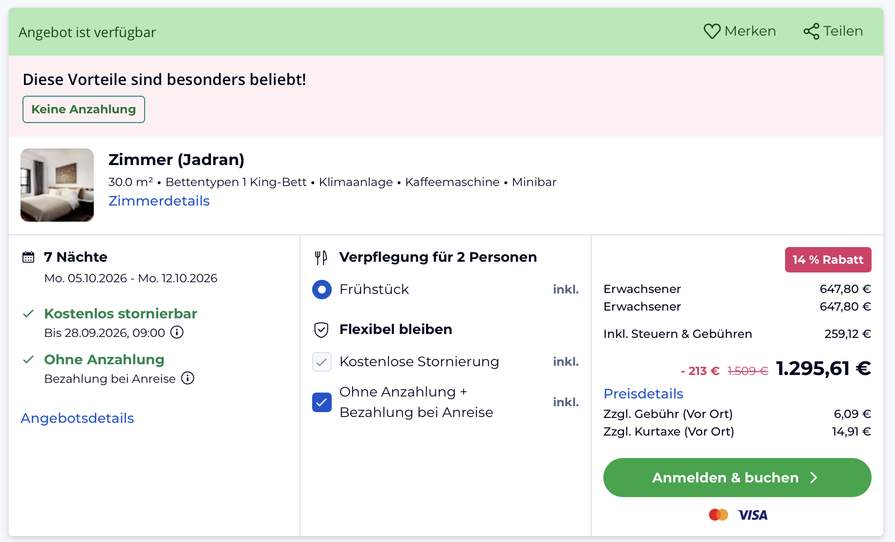Image resolution: width=895 pixels, height=542 pixels.
Task: Open the room photo thumbnail
Action: pyautogui.click(x=57, y=185)
